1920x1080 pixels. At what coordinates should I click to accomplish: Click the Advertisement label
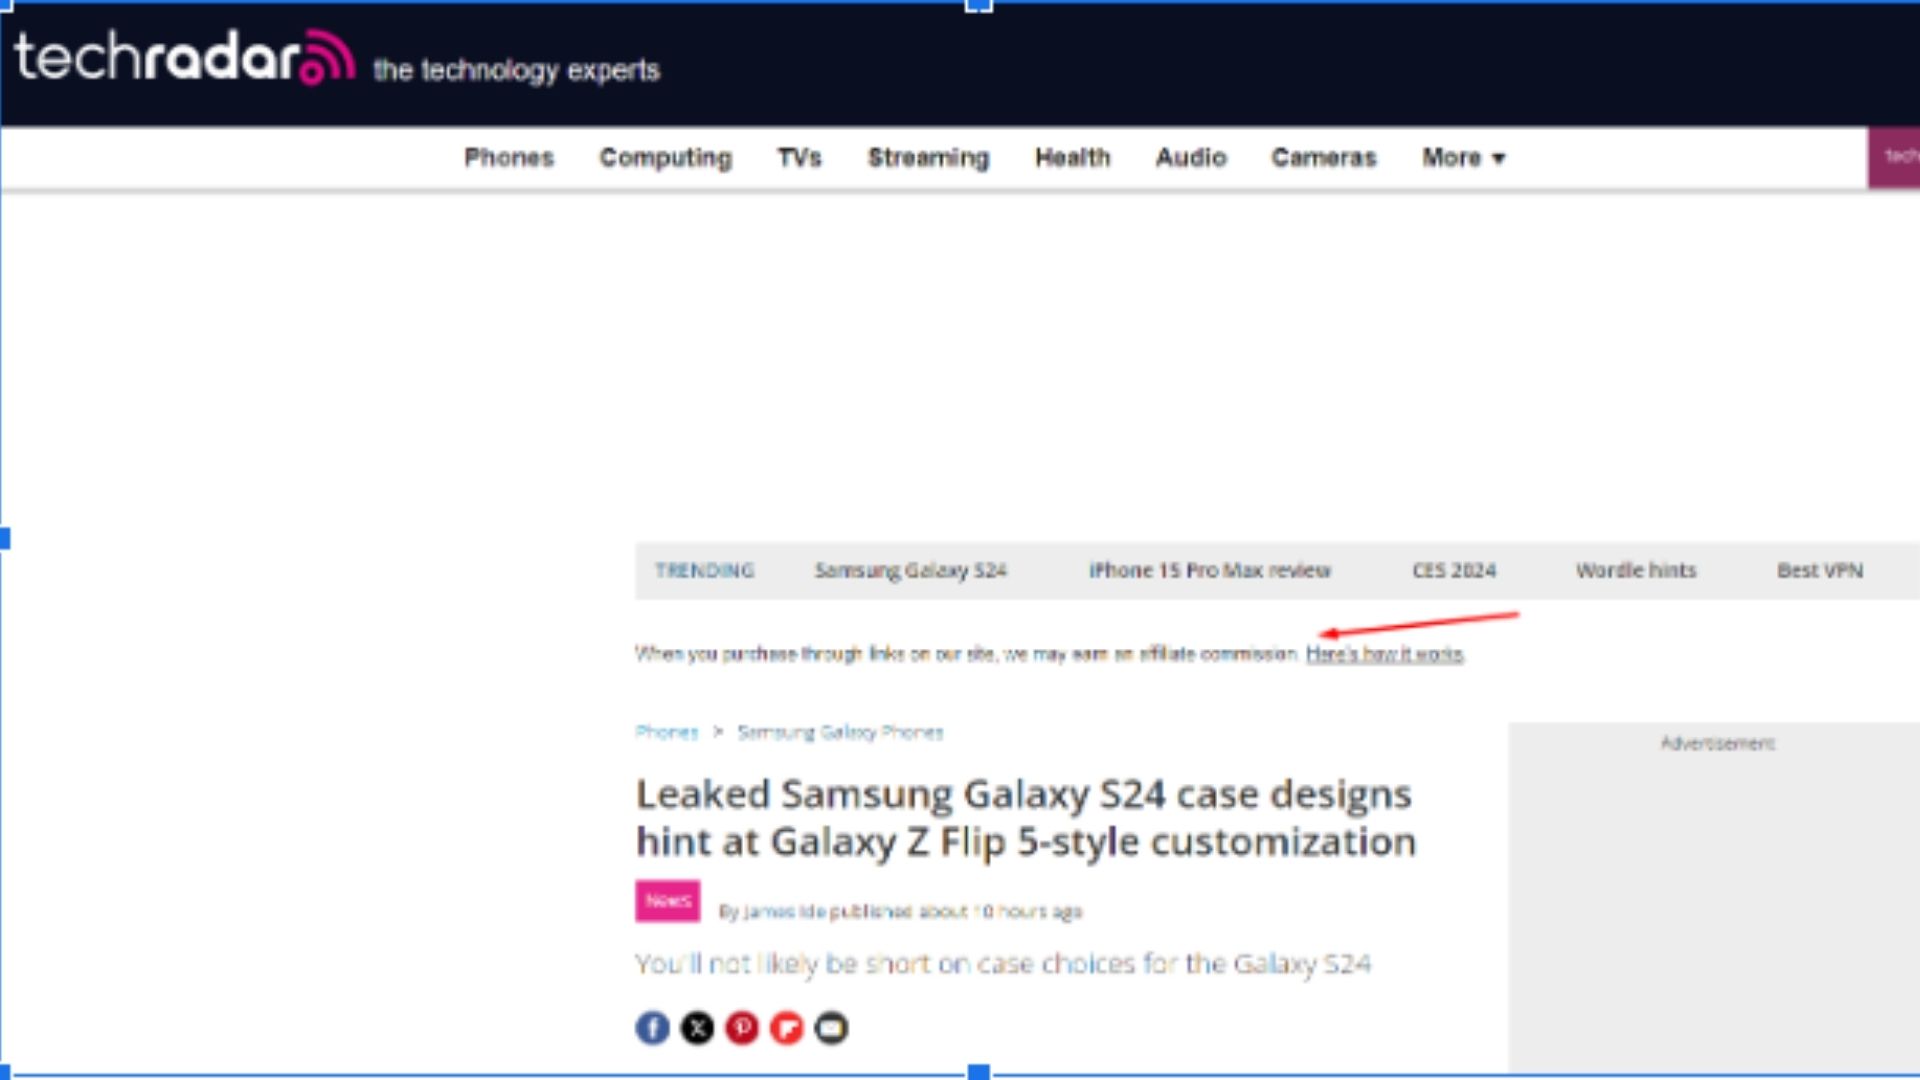[x=1718, y=743]
